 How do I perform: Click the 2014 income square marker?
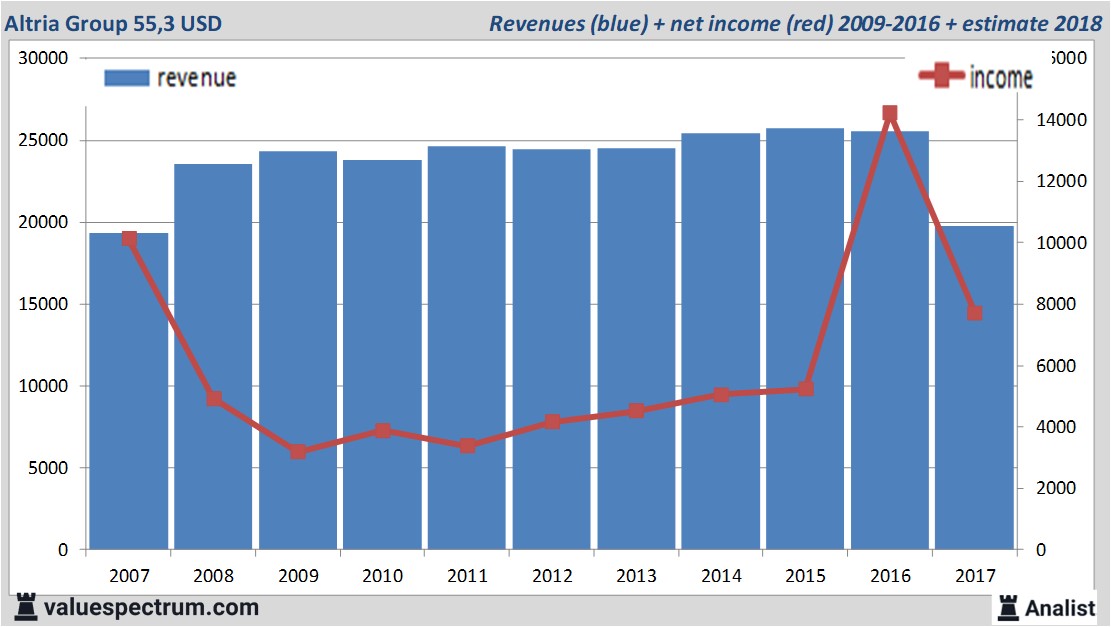[721, 395]
